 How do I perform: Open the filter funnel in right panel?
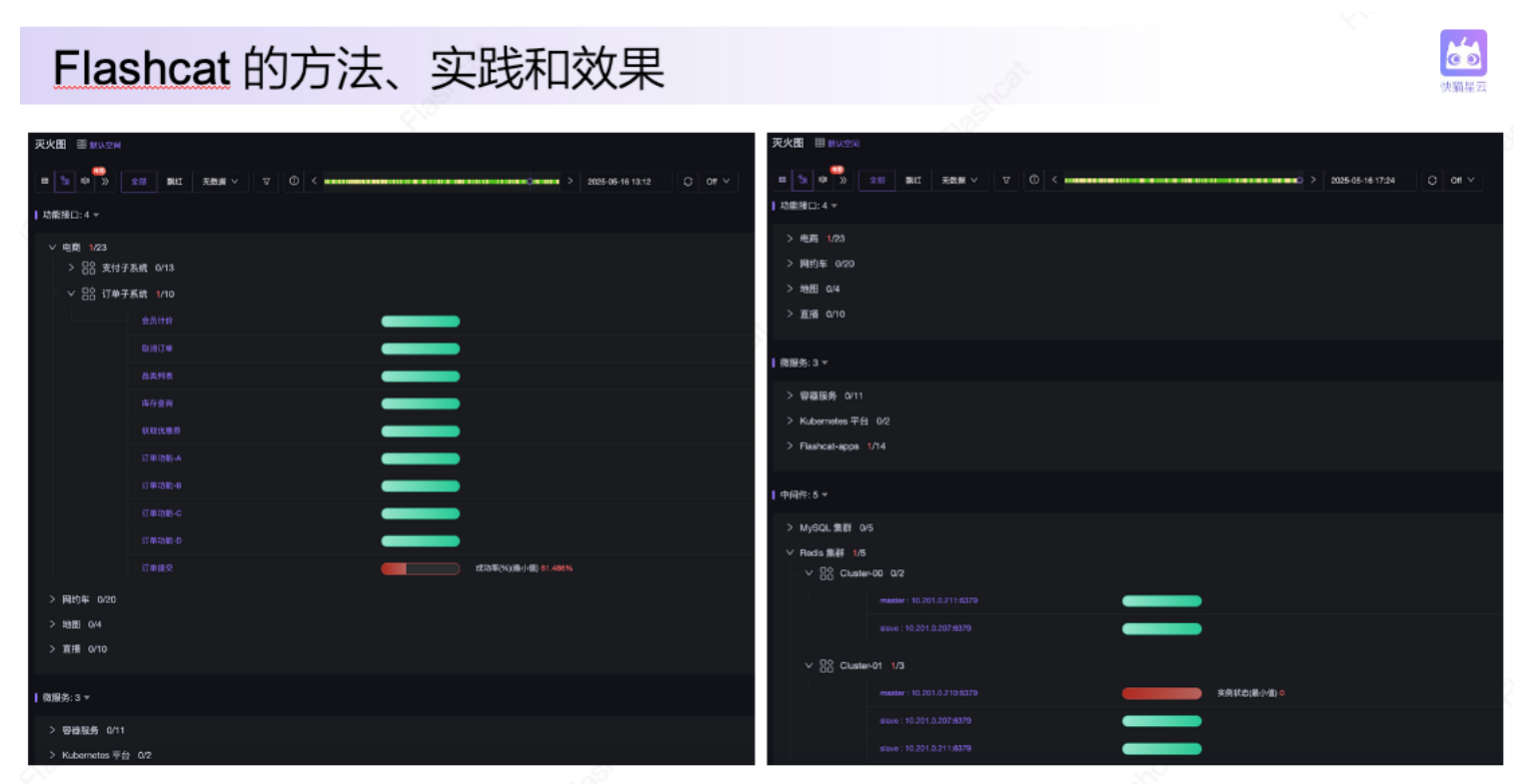point(1006,180)
